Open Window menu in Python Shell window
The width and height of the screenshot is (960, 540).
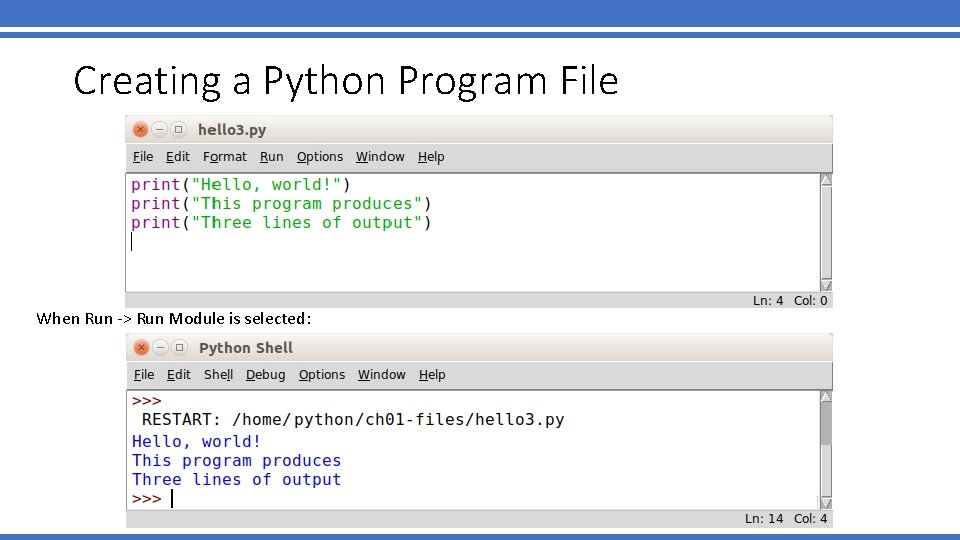381,375
